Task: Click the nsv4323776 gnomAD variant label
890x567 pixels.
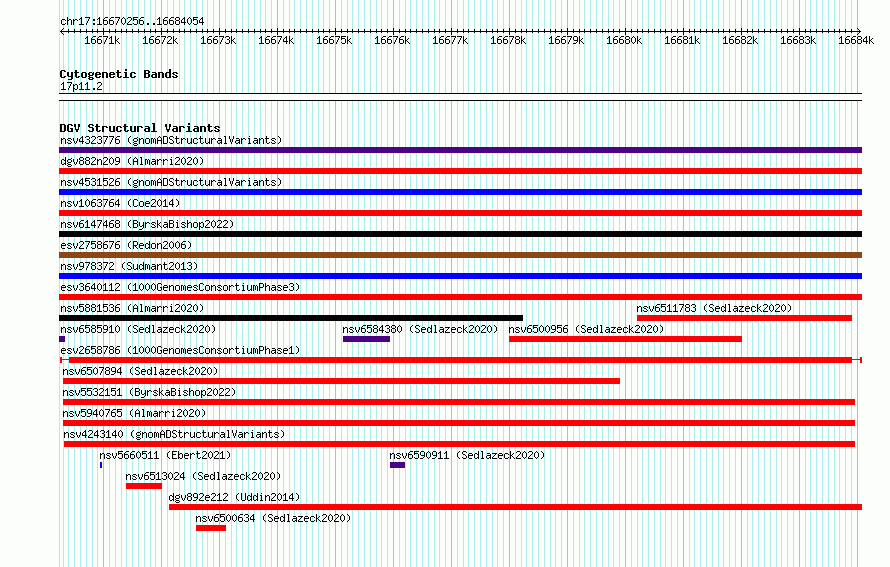Action: tap(171, 140)
